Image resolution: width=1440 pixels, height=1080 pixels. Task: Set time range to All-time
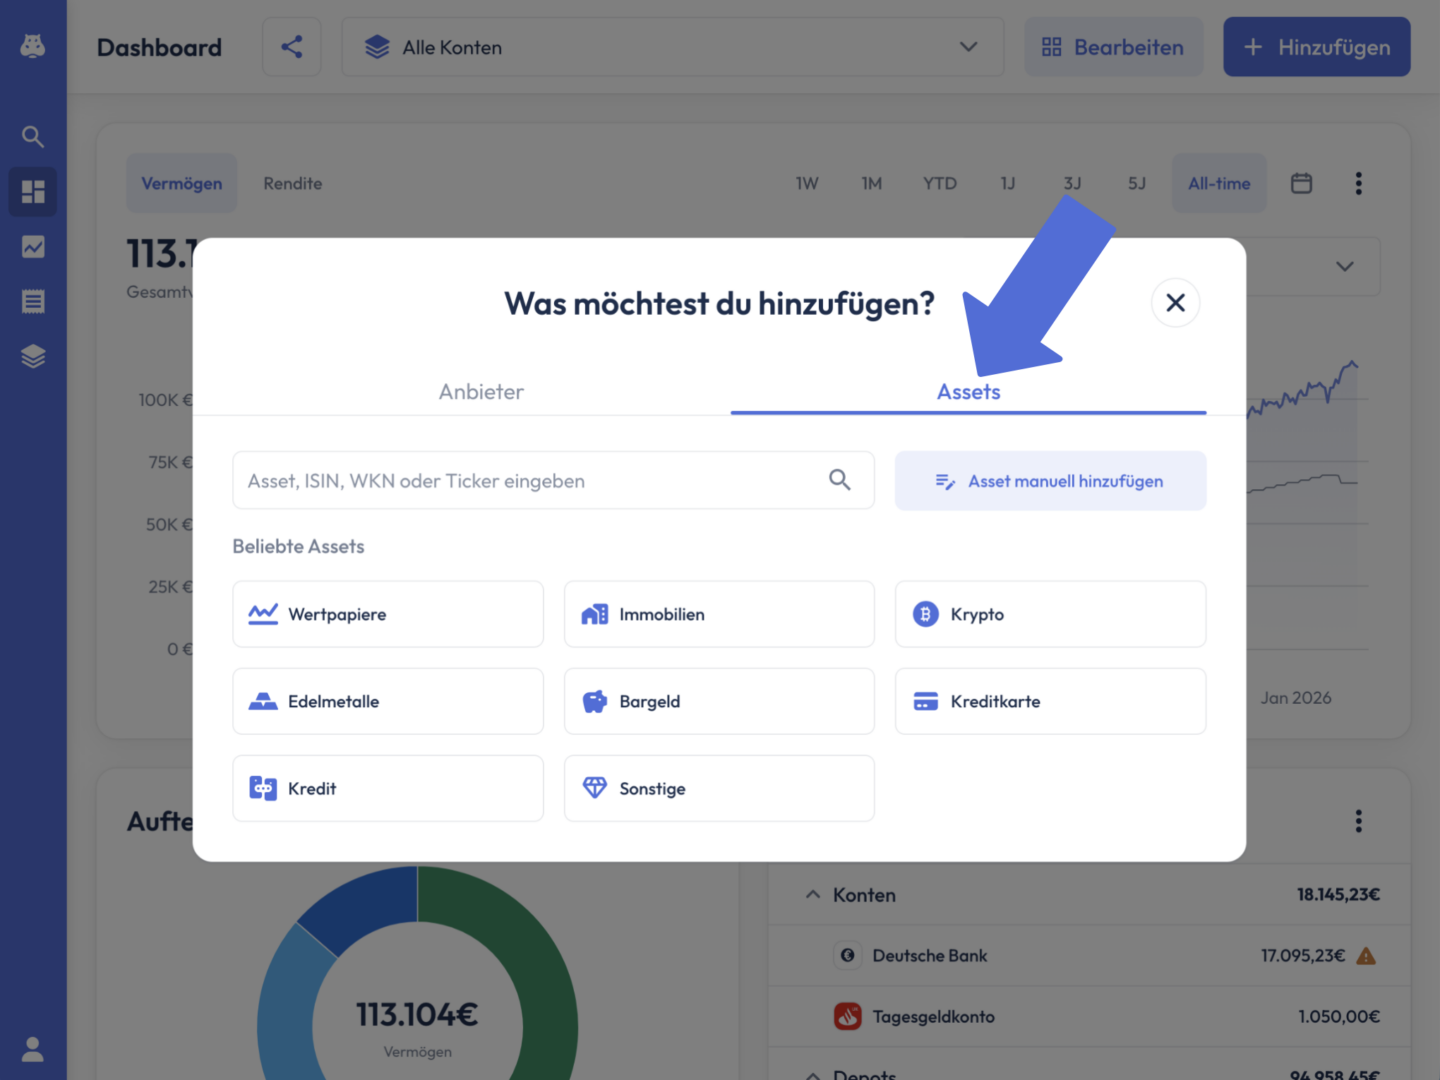pos(1219,183)
